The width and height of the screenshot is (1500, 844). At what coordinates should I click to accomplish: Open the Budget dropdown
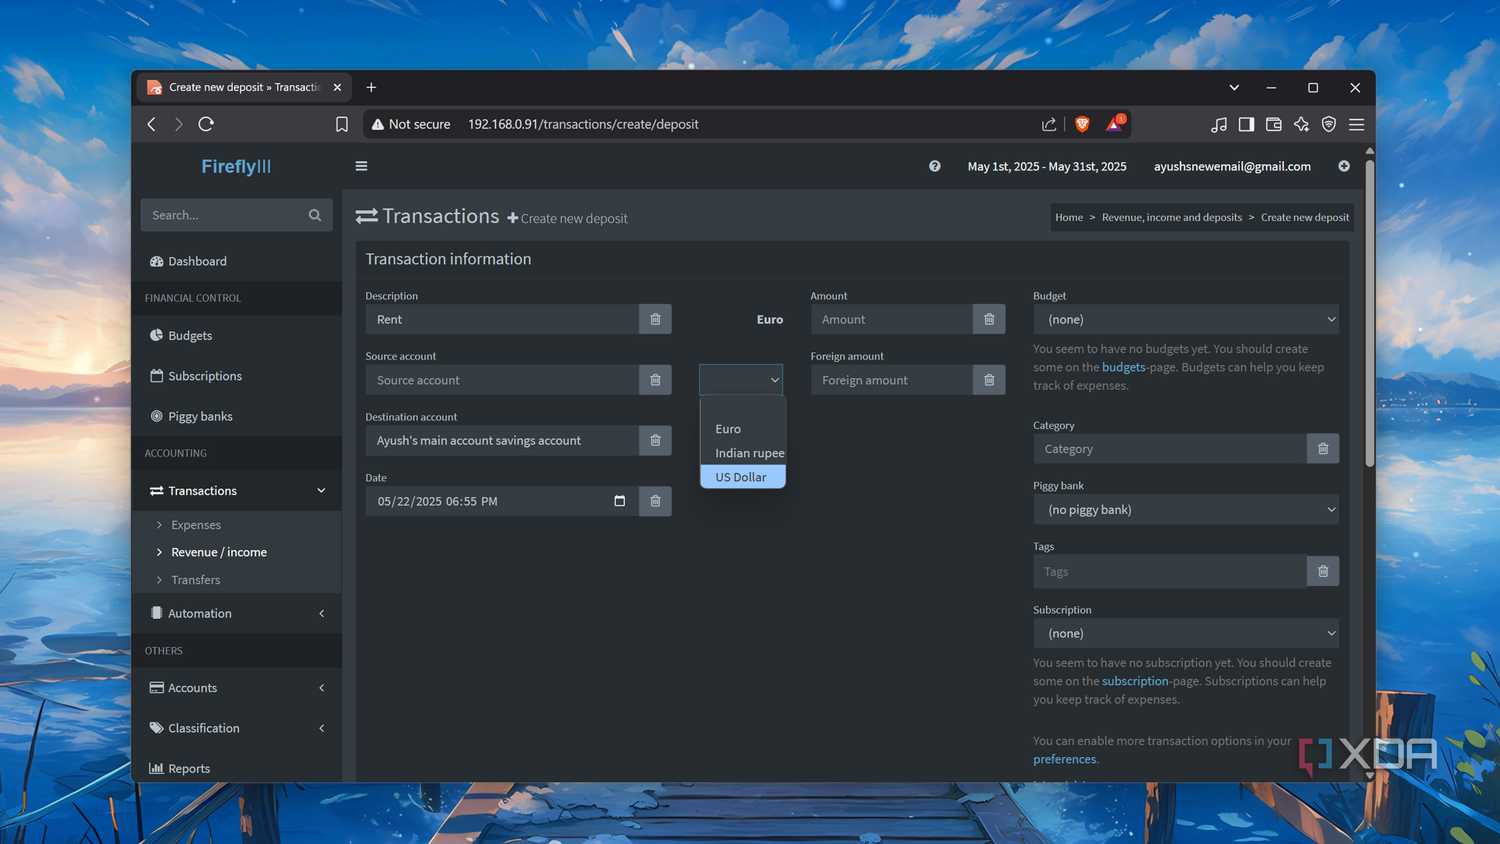coord(1186,319)
